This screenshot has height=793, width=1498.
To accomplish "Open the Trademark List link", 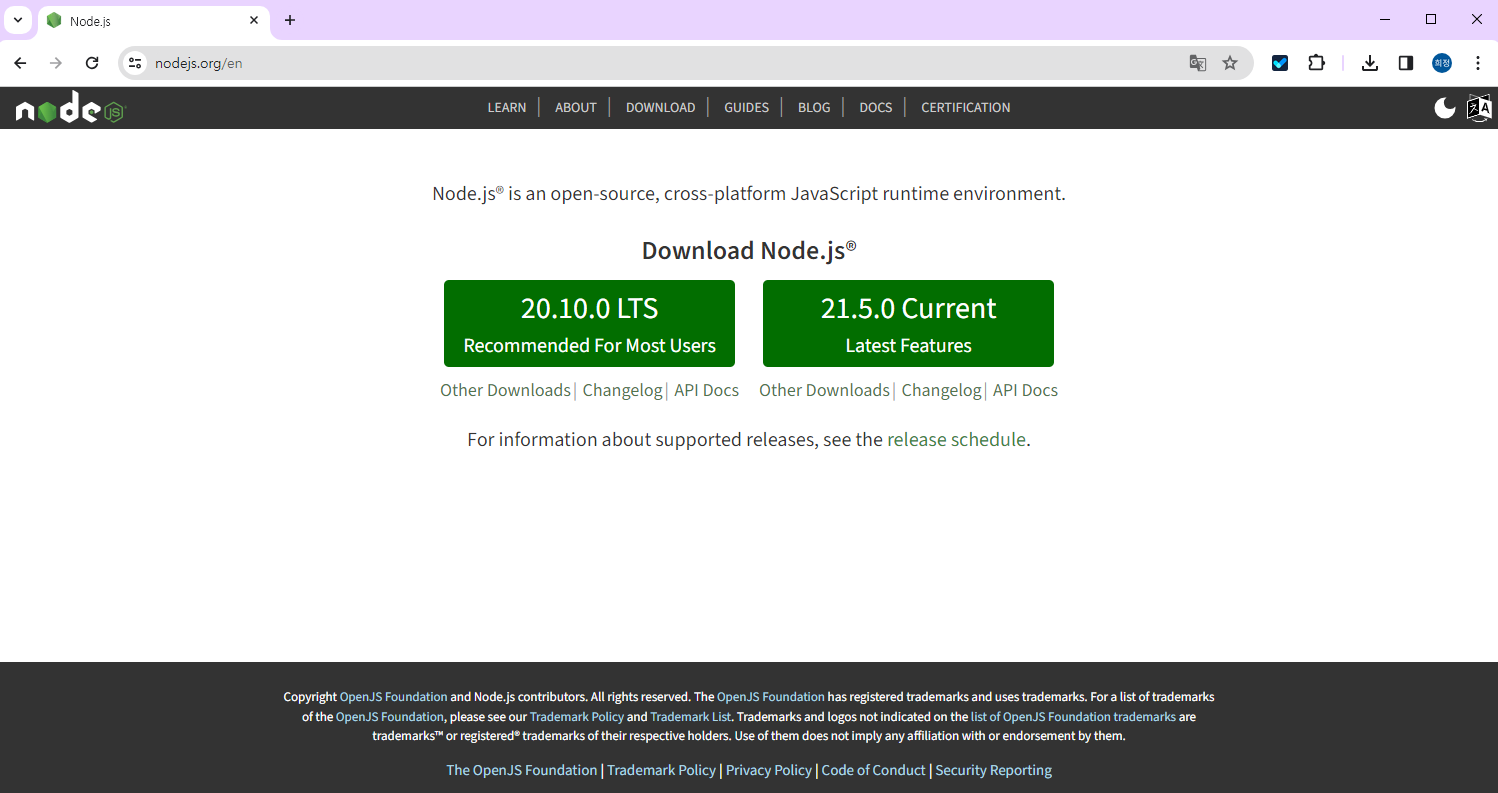I will click(x=691, y=717).
